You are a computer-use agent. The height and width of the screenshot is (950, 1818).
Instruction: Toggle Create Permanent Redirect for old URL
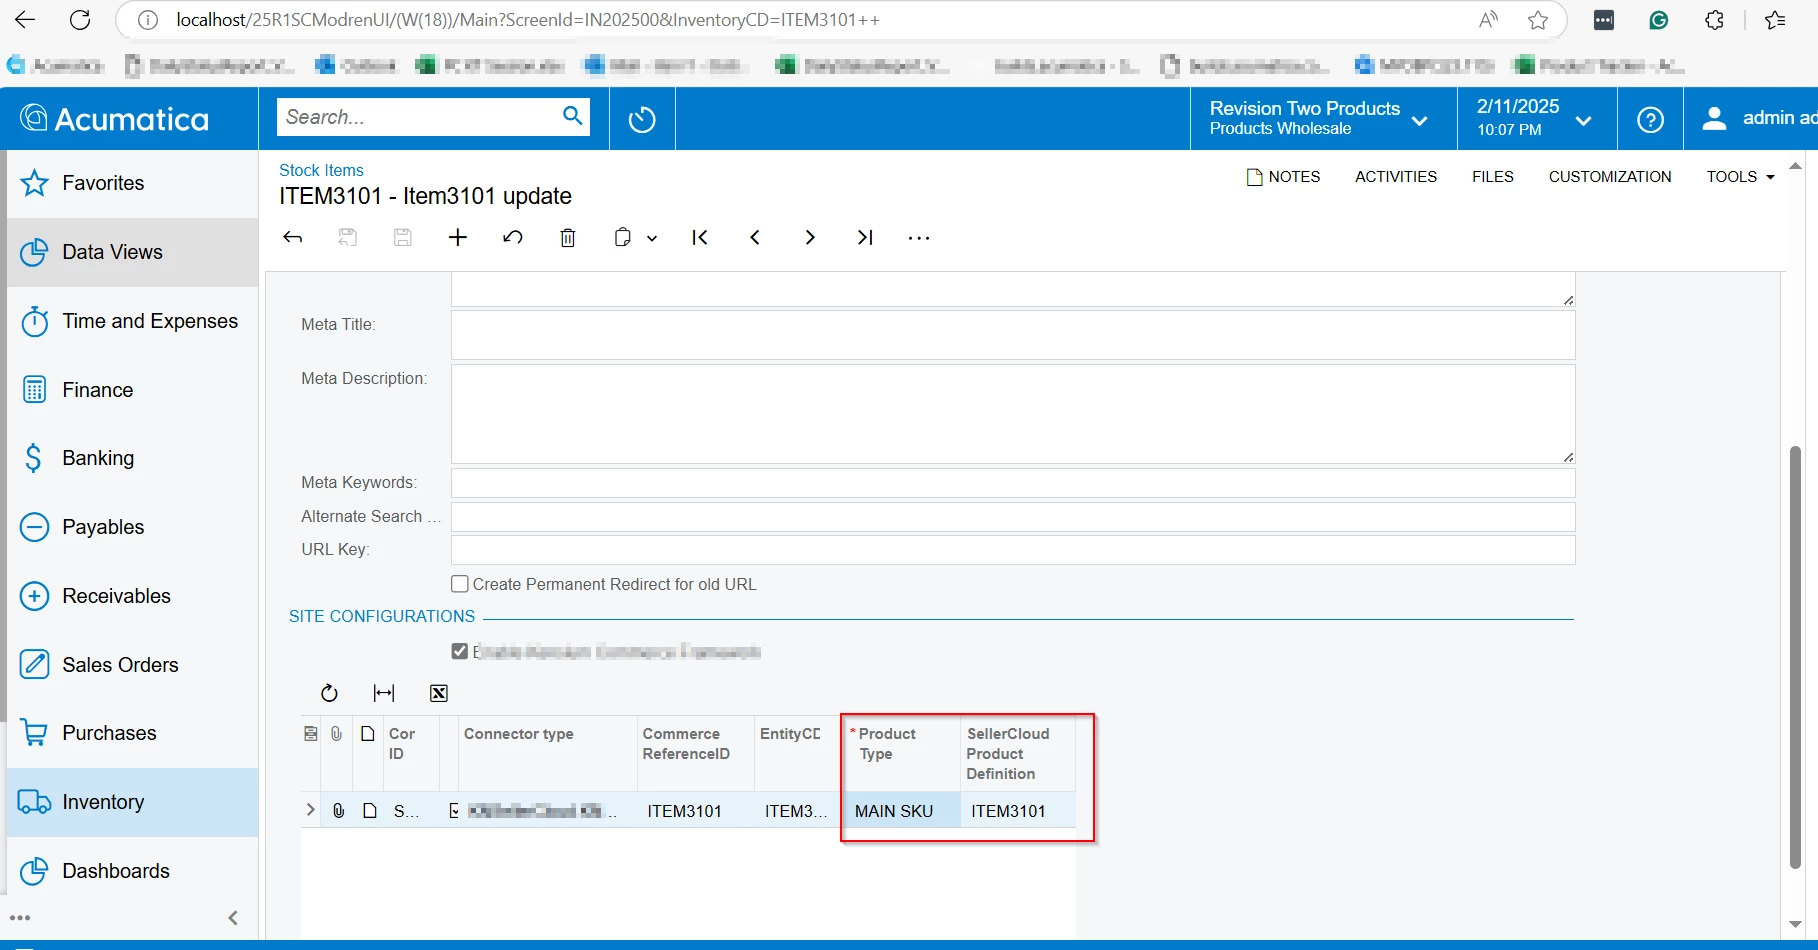pos(460,584)
